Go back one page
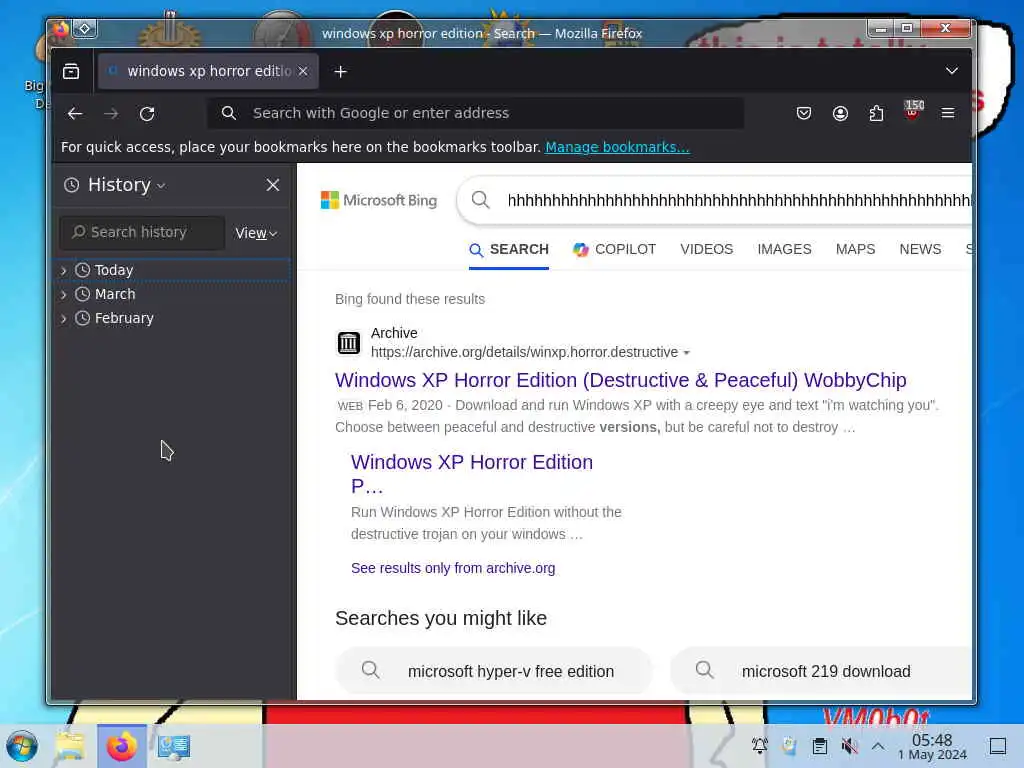 coord(75,113)
